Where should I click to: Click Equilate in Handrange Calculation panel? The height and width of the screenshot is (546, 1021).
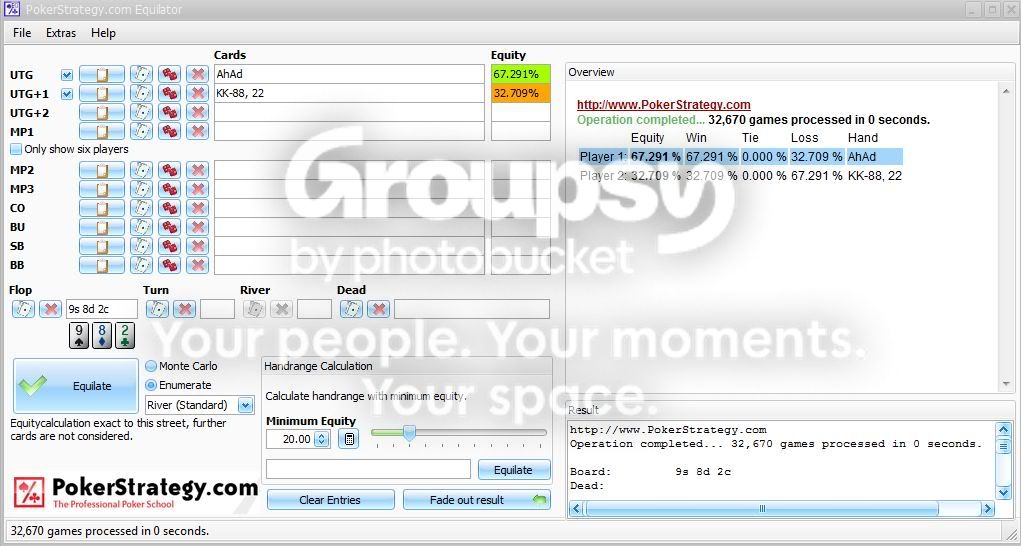point(514,470)
